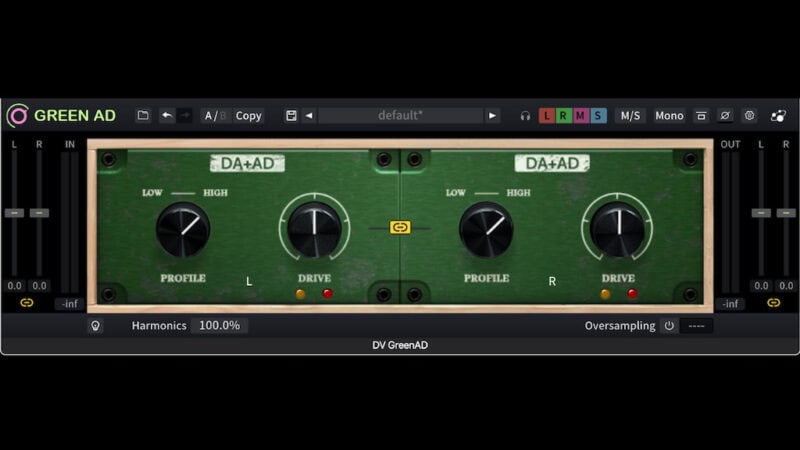Click the Harmonics label
800x450 pixels.
click(x=159, y=326)
